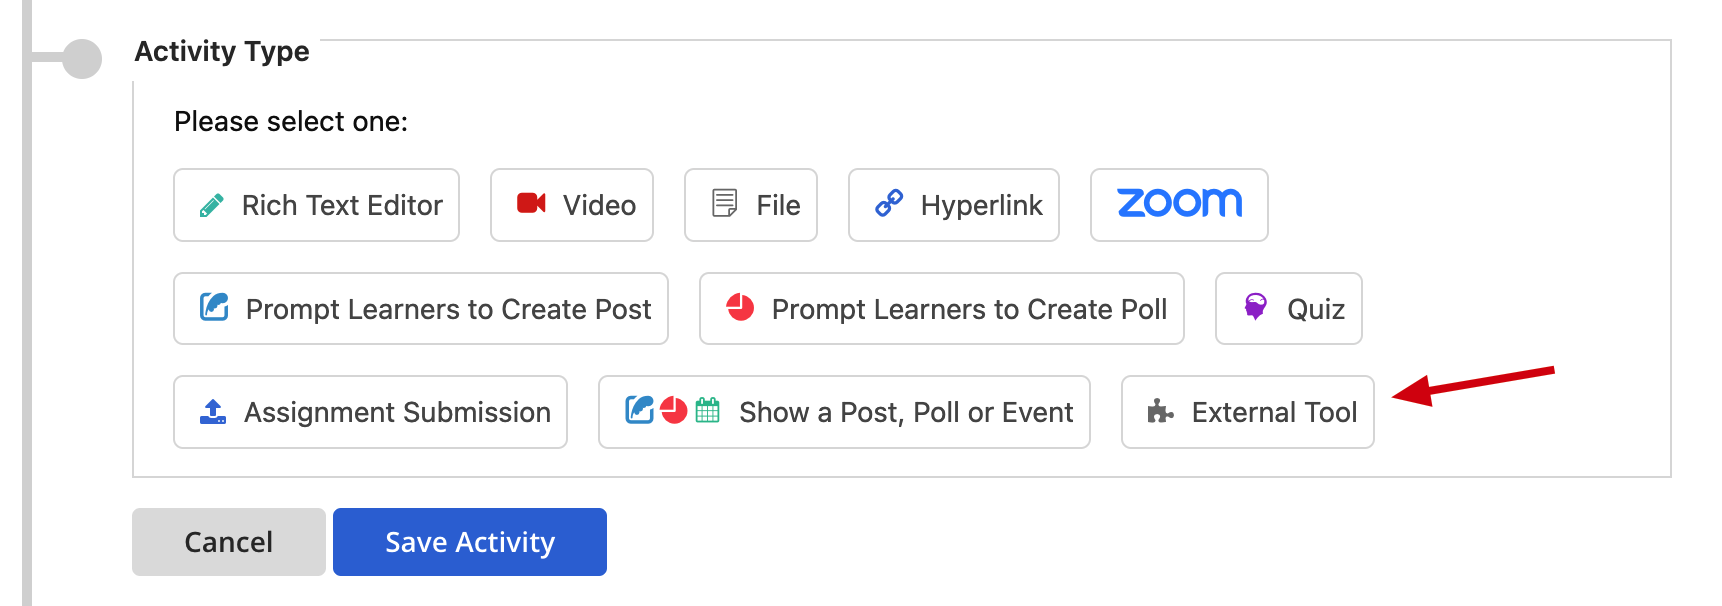Select the Zoom logo activity type
The image size is (1722, 606).
coord(1179,205)
